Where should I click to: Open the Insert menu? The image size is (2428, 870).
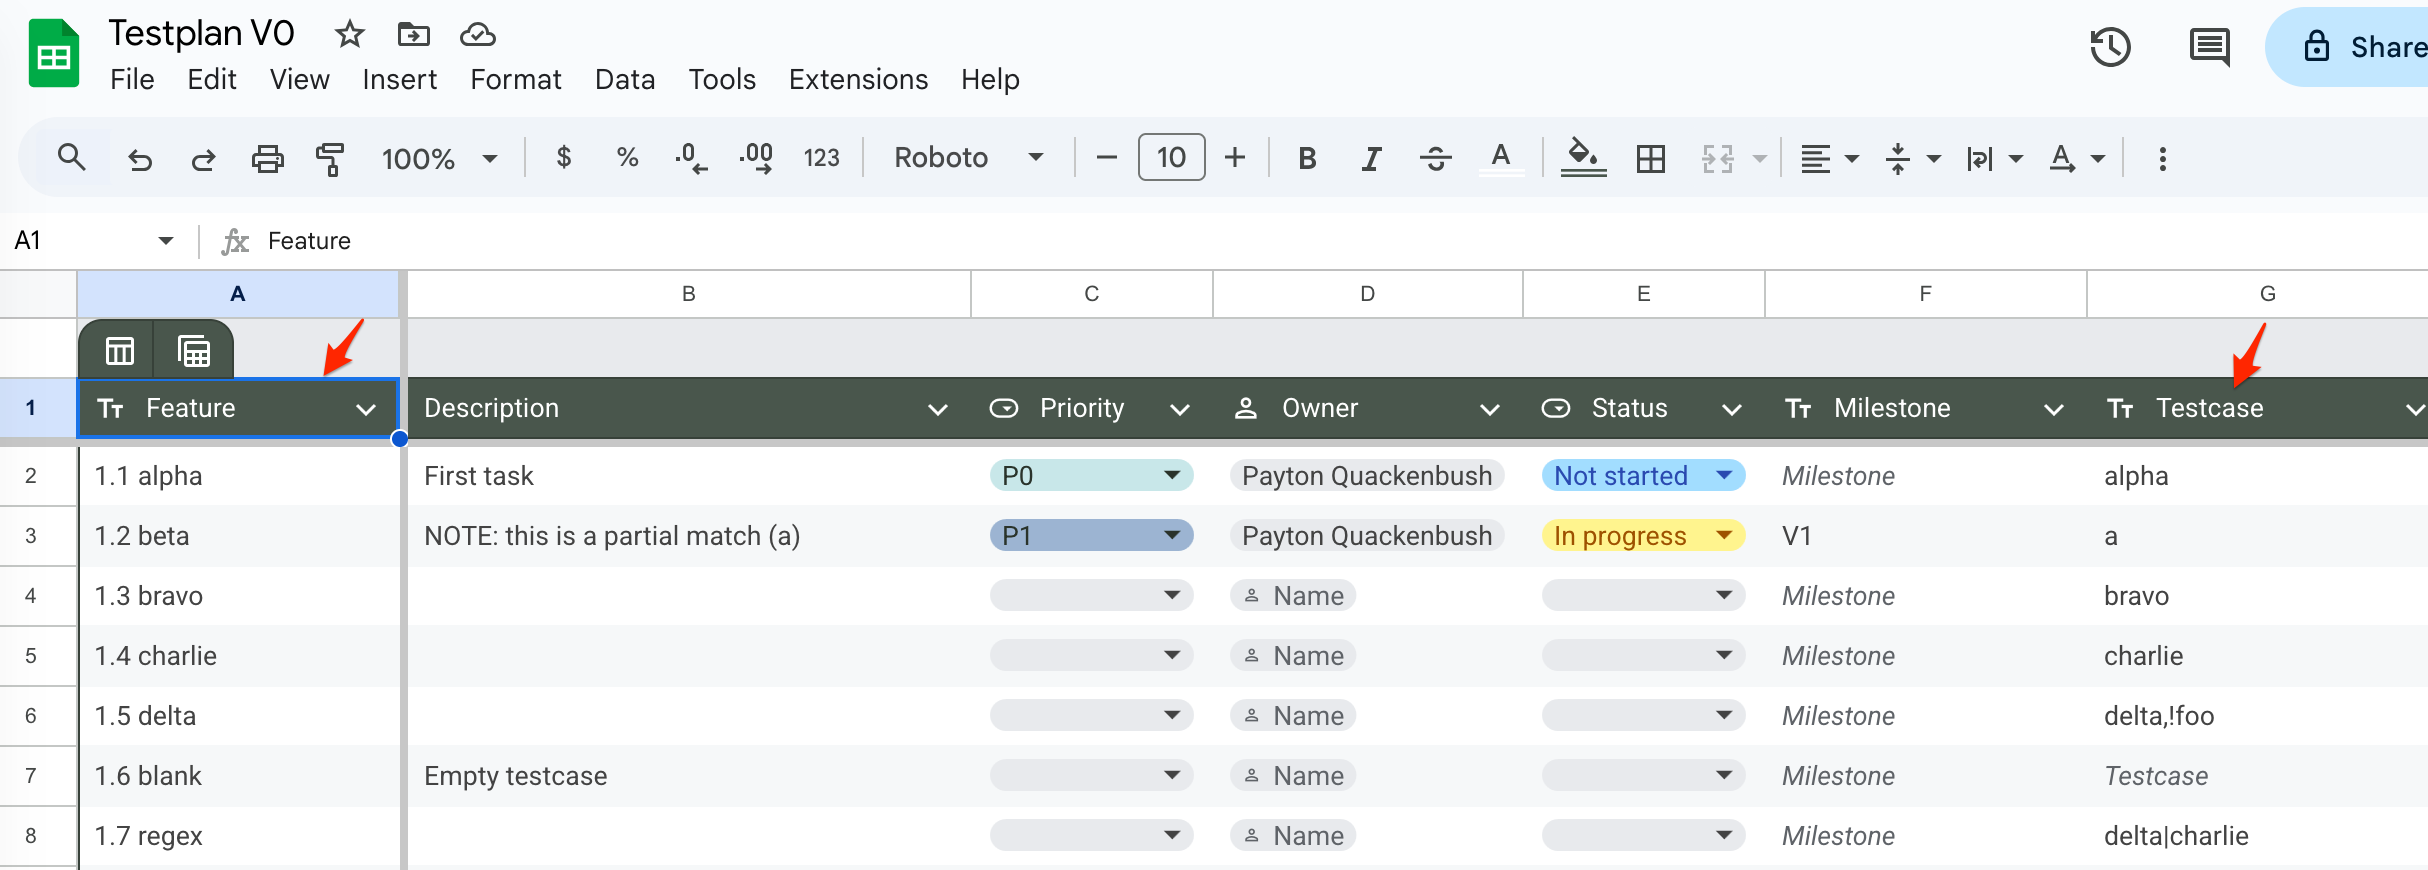(x=399, y=80)
